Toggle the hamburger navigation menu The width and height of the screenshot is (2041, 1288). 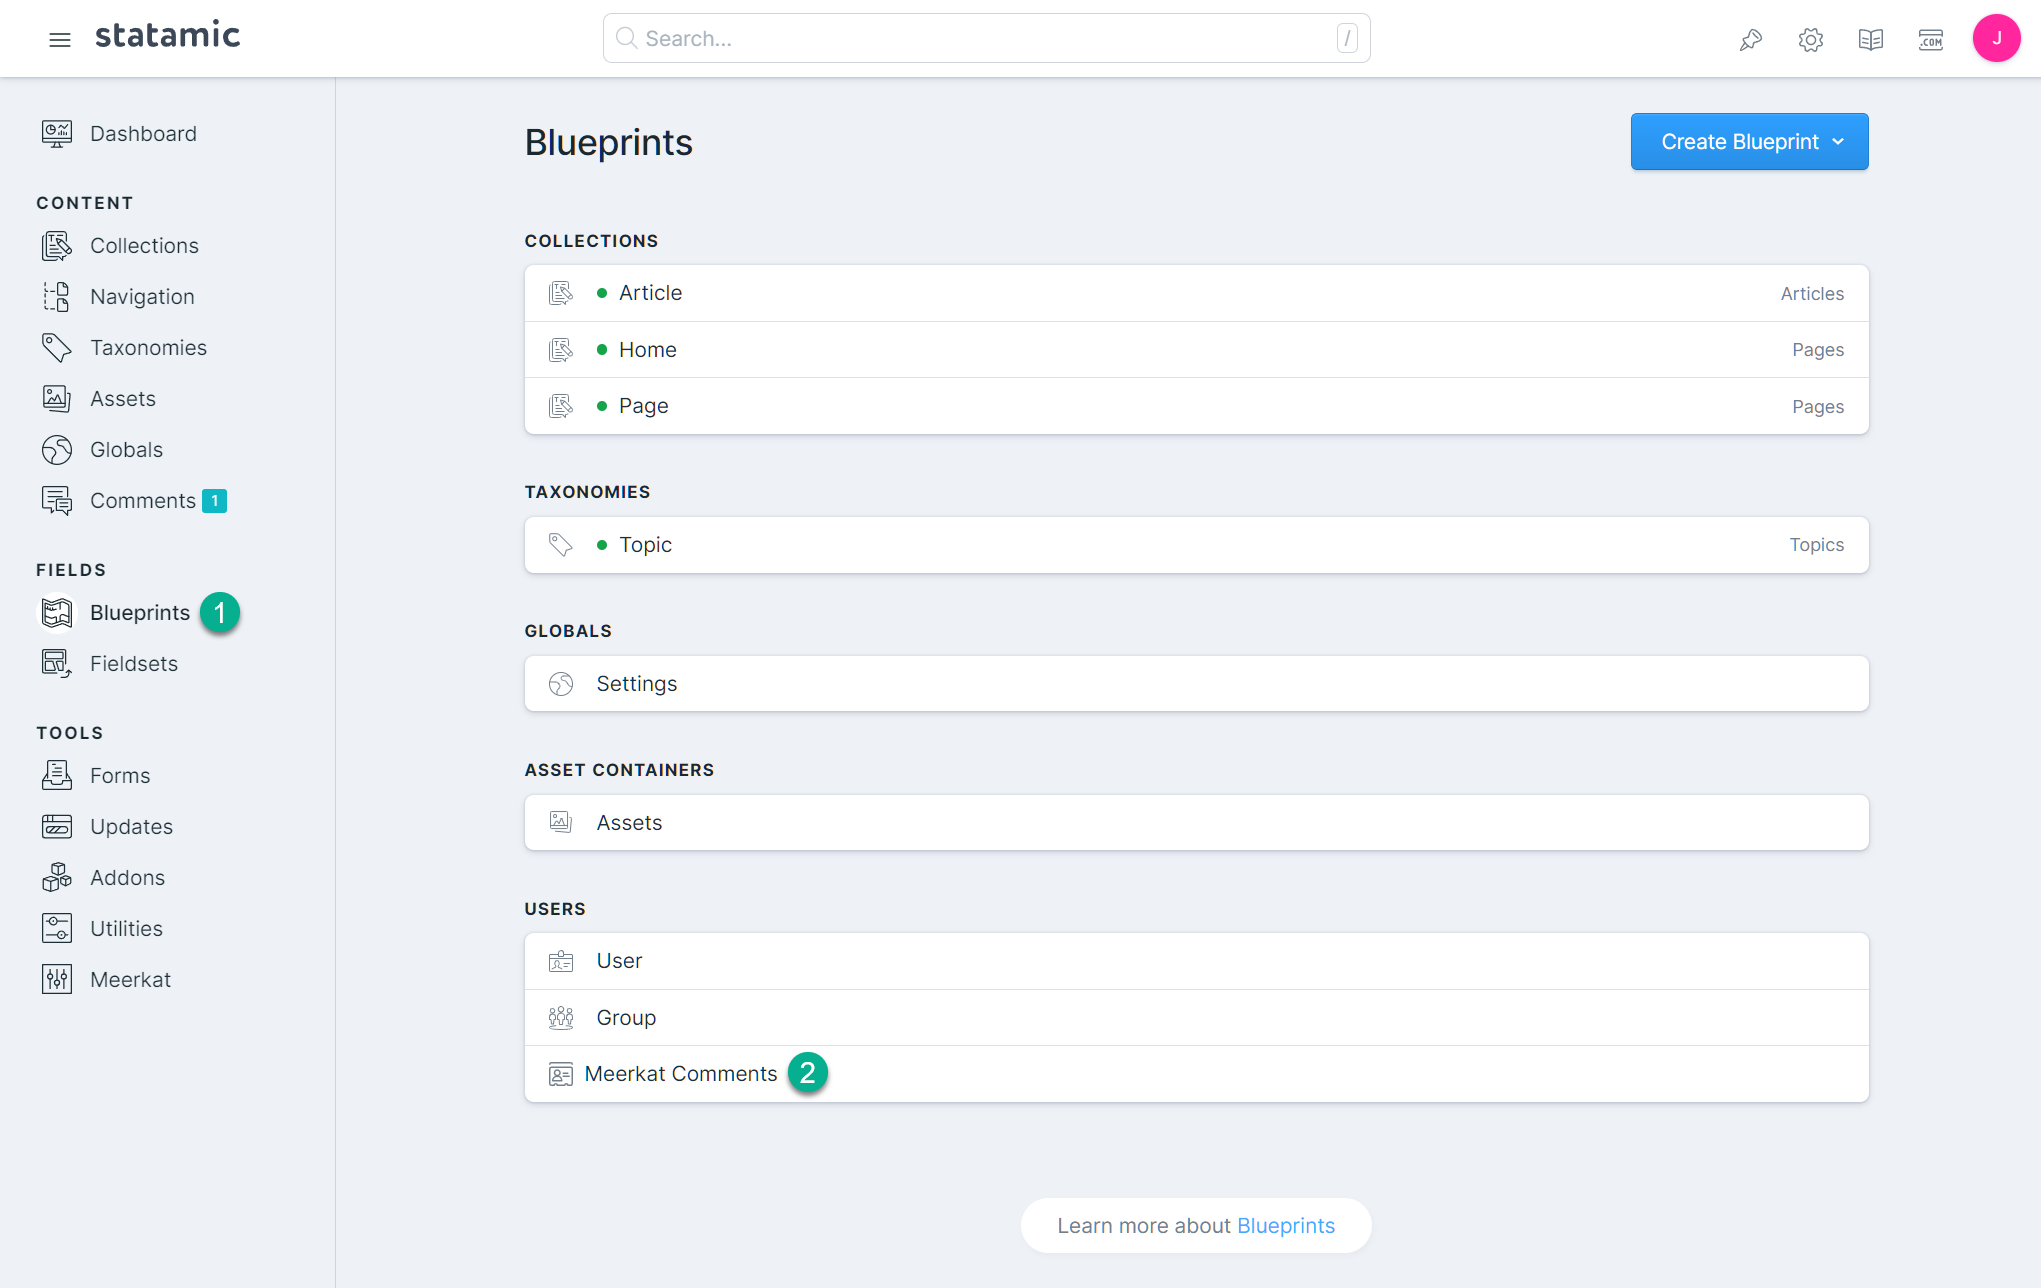pos(60,39)
